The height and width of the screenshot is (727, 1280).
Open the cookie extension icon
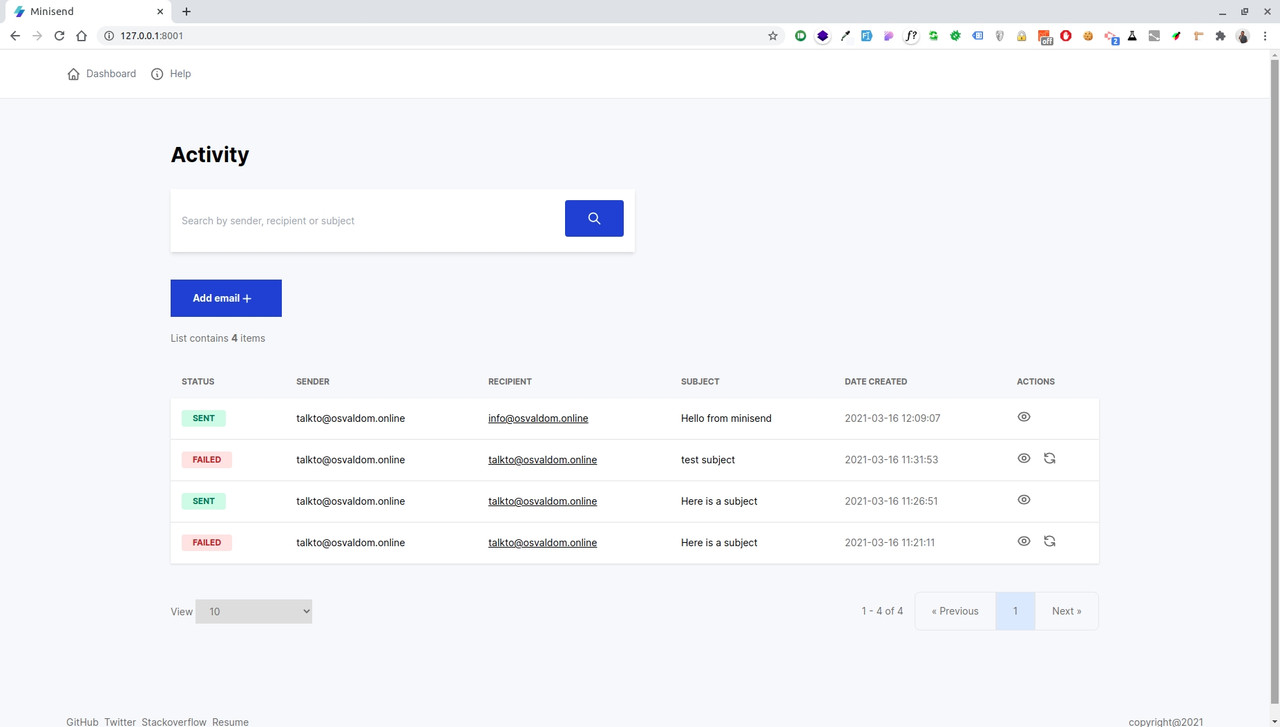pos(1088,36)
